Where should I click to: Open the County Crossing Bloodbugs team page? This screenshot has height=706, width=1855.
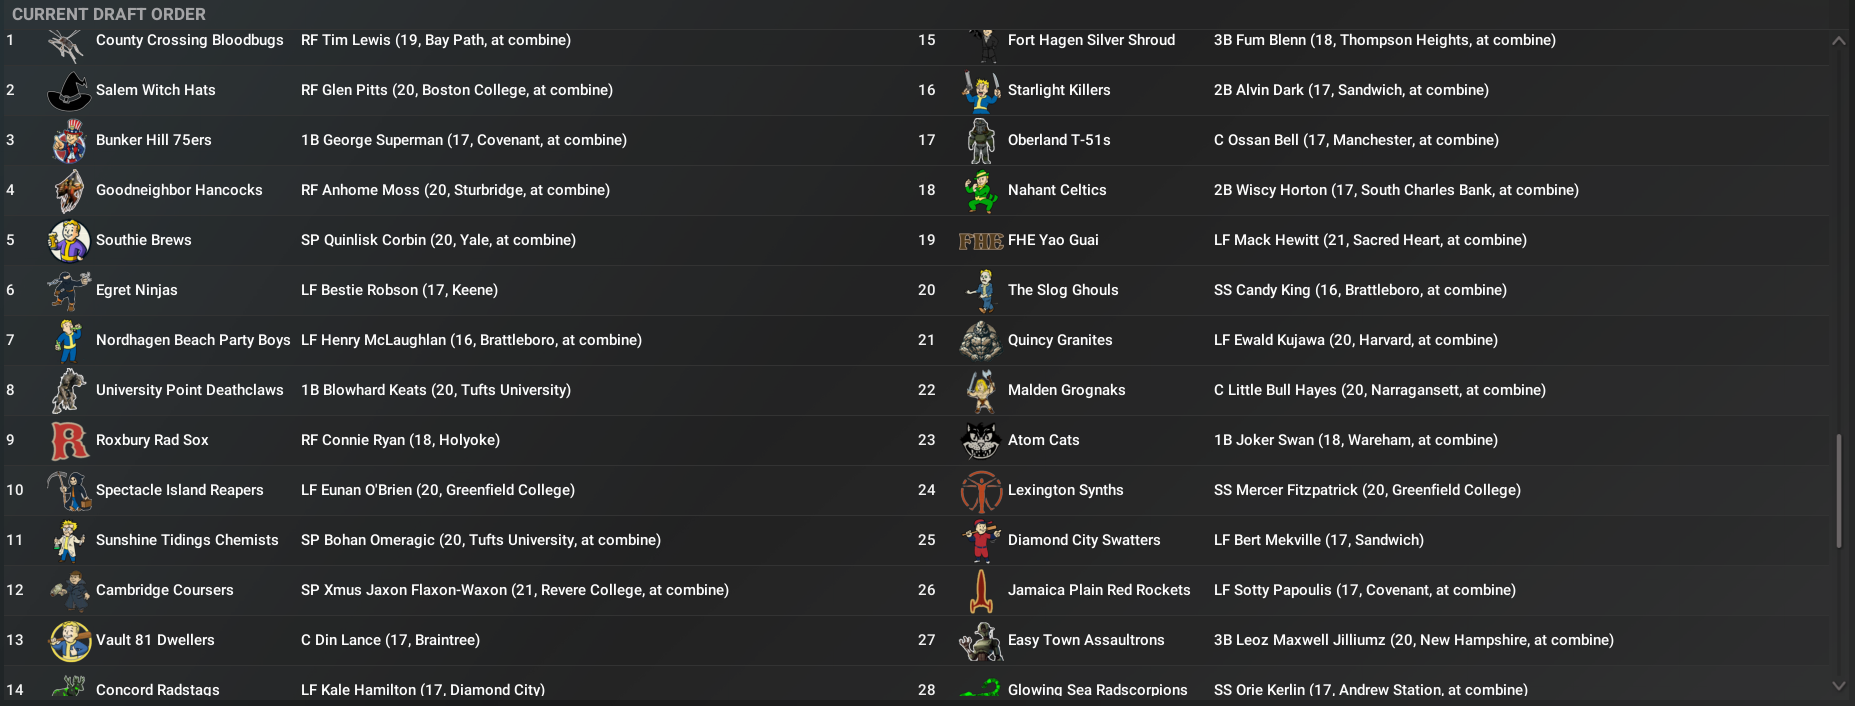pyautogui.click(x=189, y=40)
